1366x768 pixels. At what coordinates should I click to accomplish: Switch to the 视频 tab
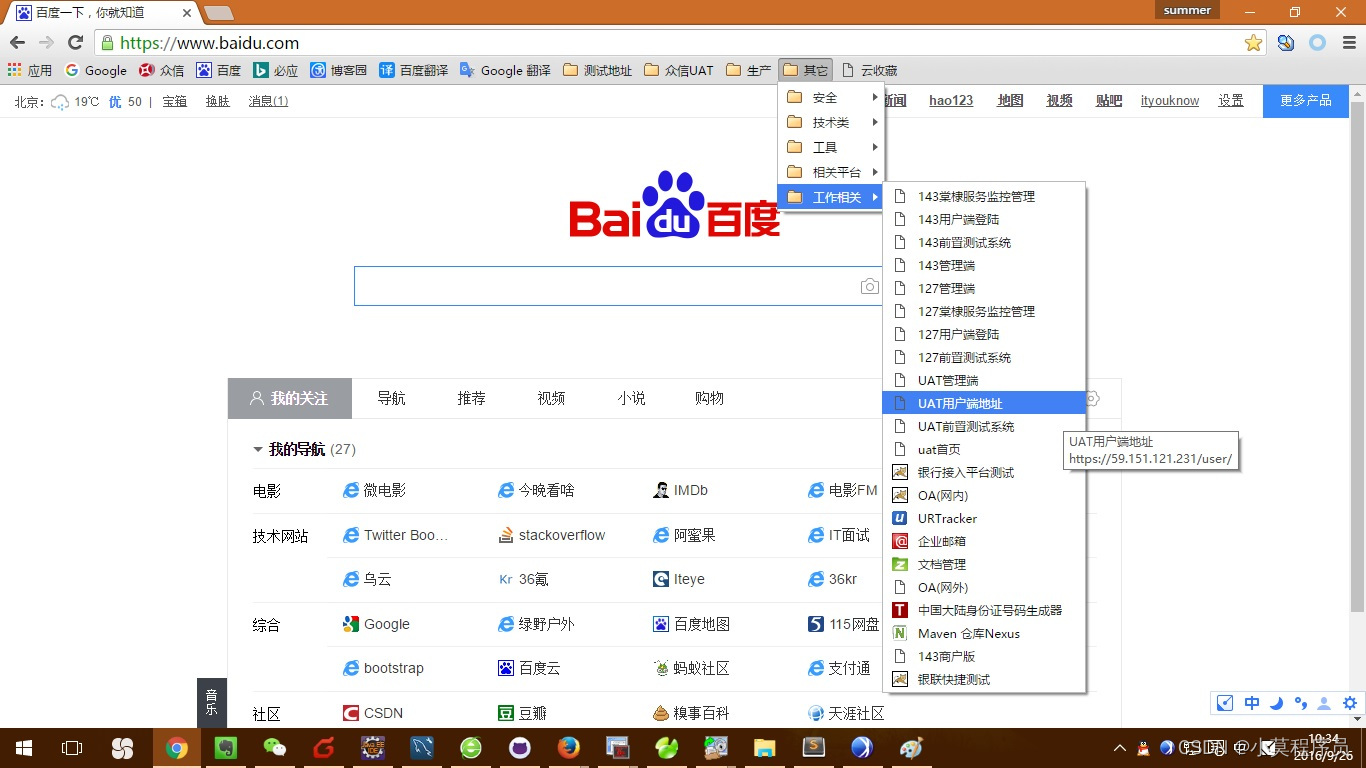pos(551,398)
